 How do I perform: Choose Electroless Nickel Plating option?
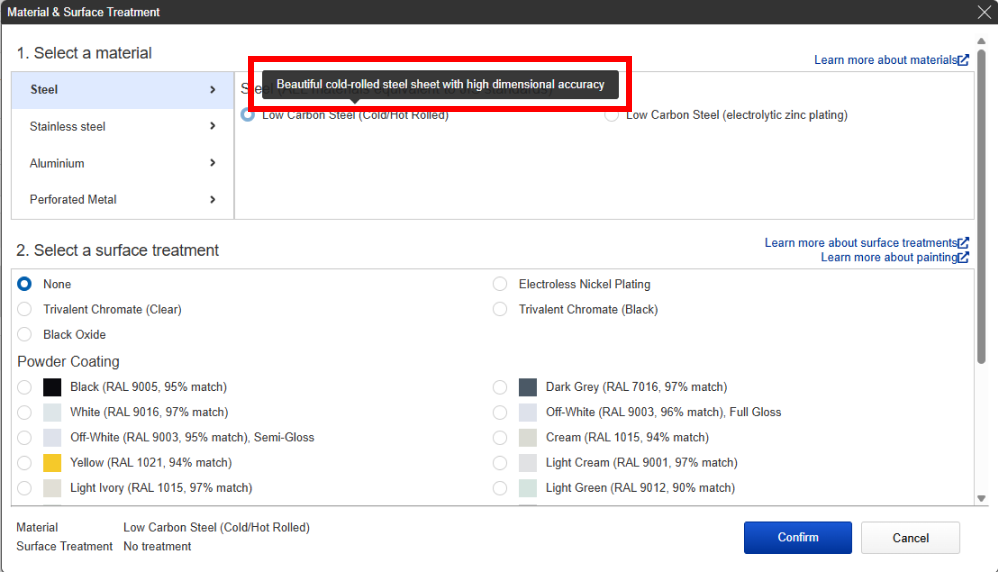[500, 284]
